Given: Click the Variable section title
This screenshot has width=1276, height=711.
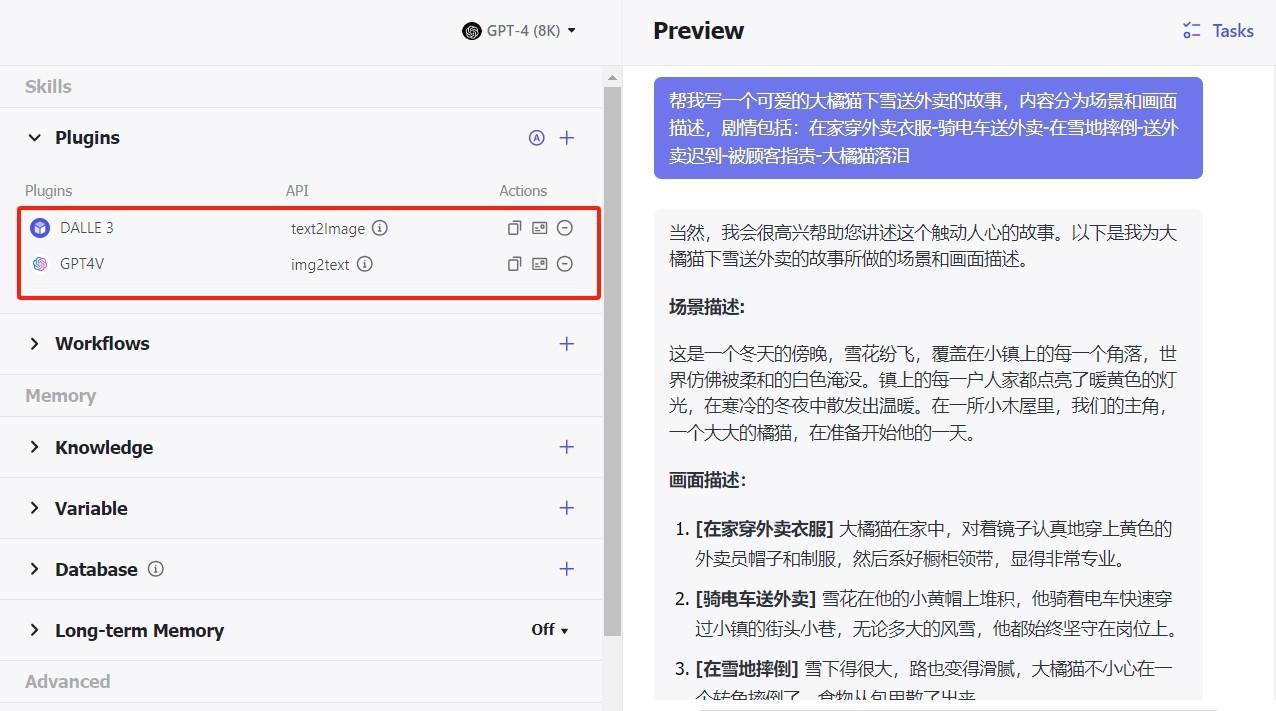Looking at the screenshot, I should pyautogui.click(x=91, y=508).
